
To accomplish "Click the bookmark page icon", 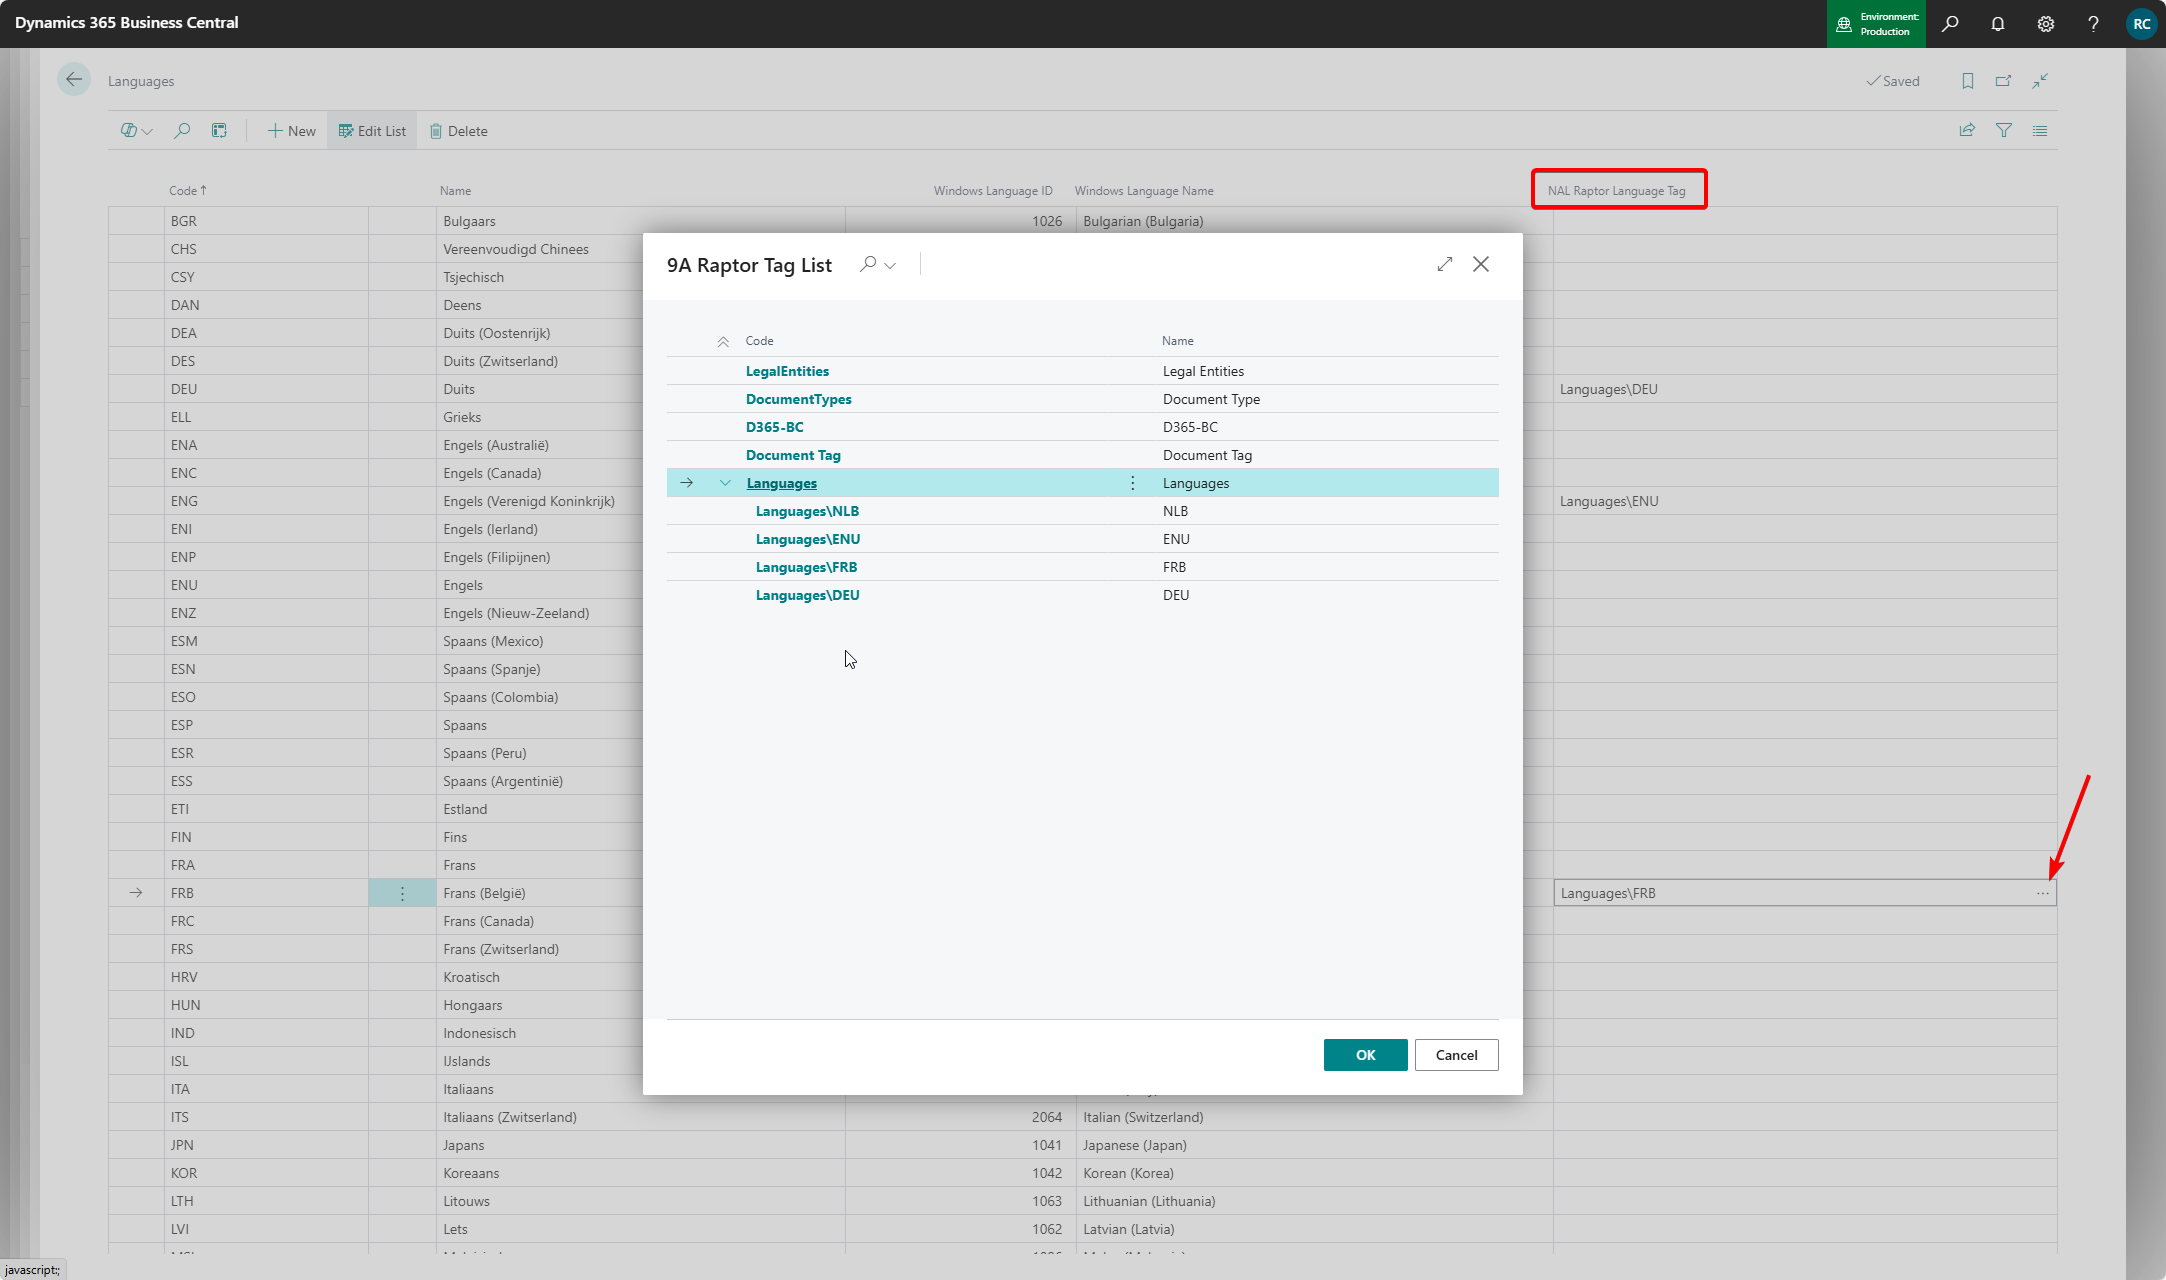I will 1967,81.
